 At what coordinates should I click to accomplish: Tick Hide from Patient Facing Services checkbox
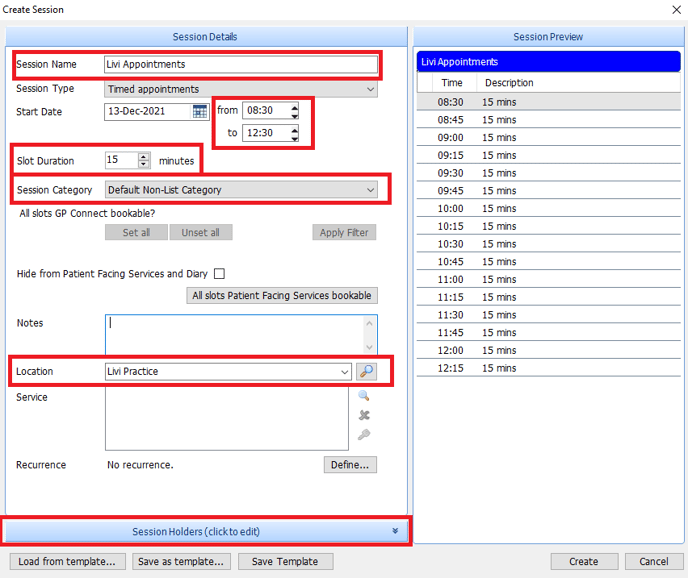(219, 274)
